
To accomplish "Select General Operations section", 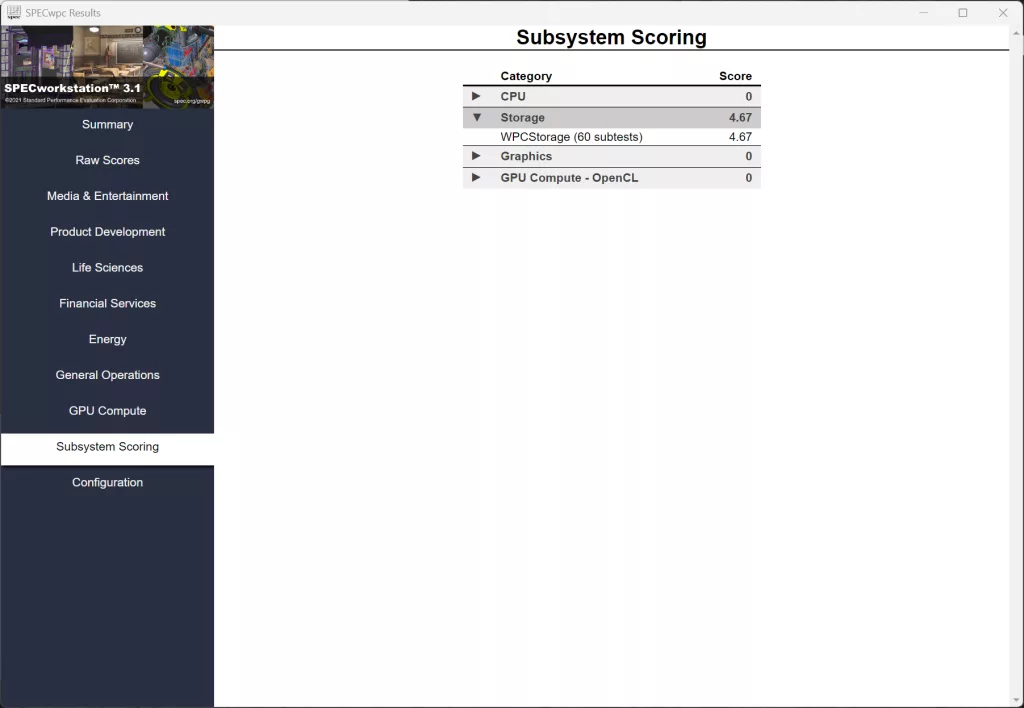I will (107, 375).
